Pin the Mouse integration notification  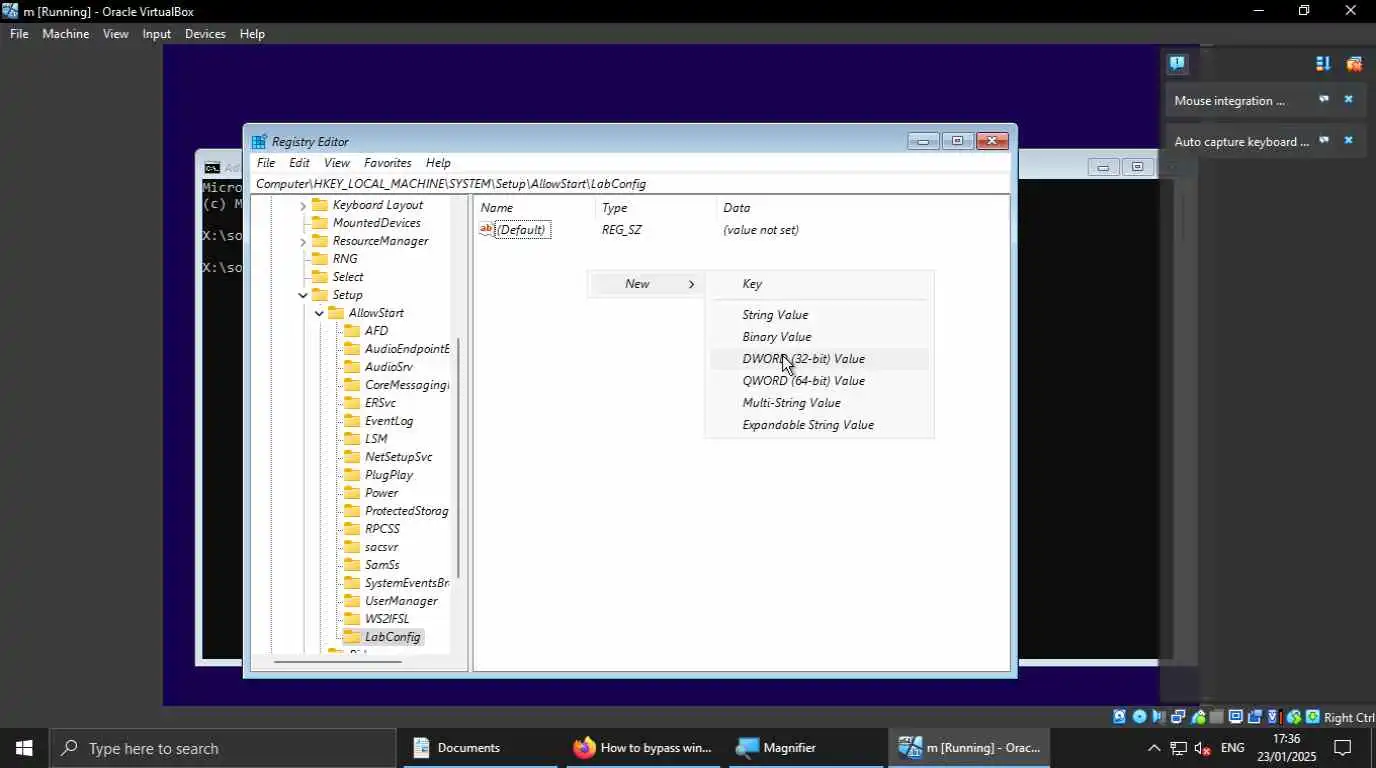1324,100
